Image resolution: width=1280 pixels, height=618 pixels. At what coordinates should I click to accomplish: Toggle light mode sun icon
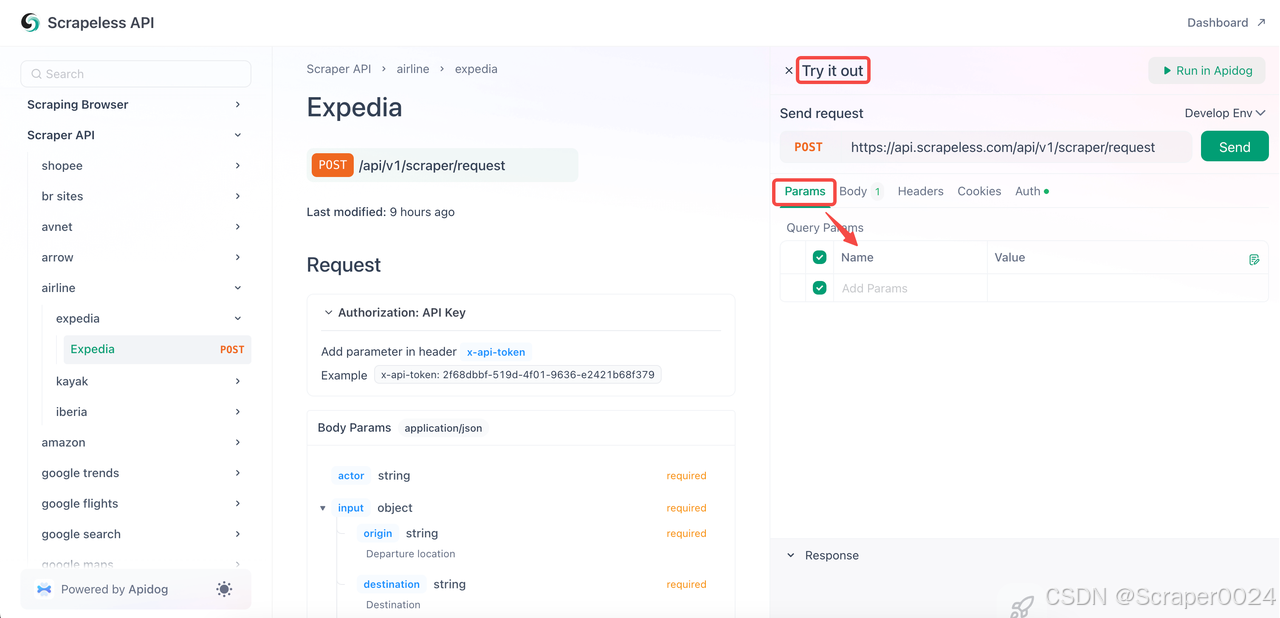(224, 589)
